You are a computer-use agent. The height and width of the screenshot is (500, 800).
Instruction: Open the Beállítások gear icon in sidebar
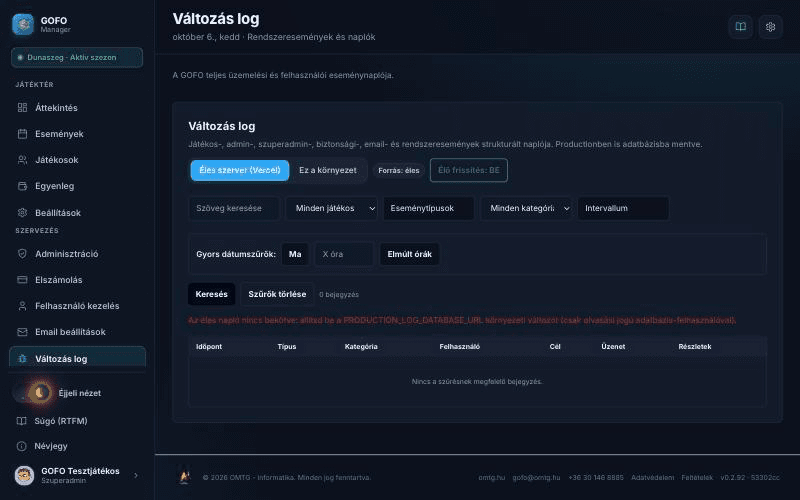(x=22, y=212)
